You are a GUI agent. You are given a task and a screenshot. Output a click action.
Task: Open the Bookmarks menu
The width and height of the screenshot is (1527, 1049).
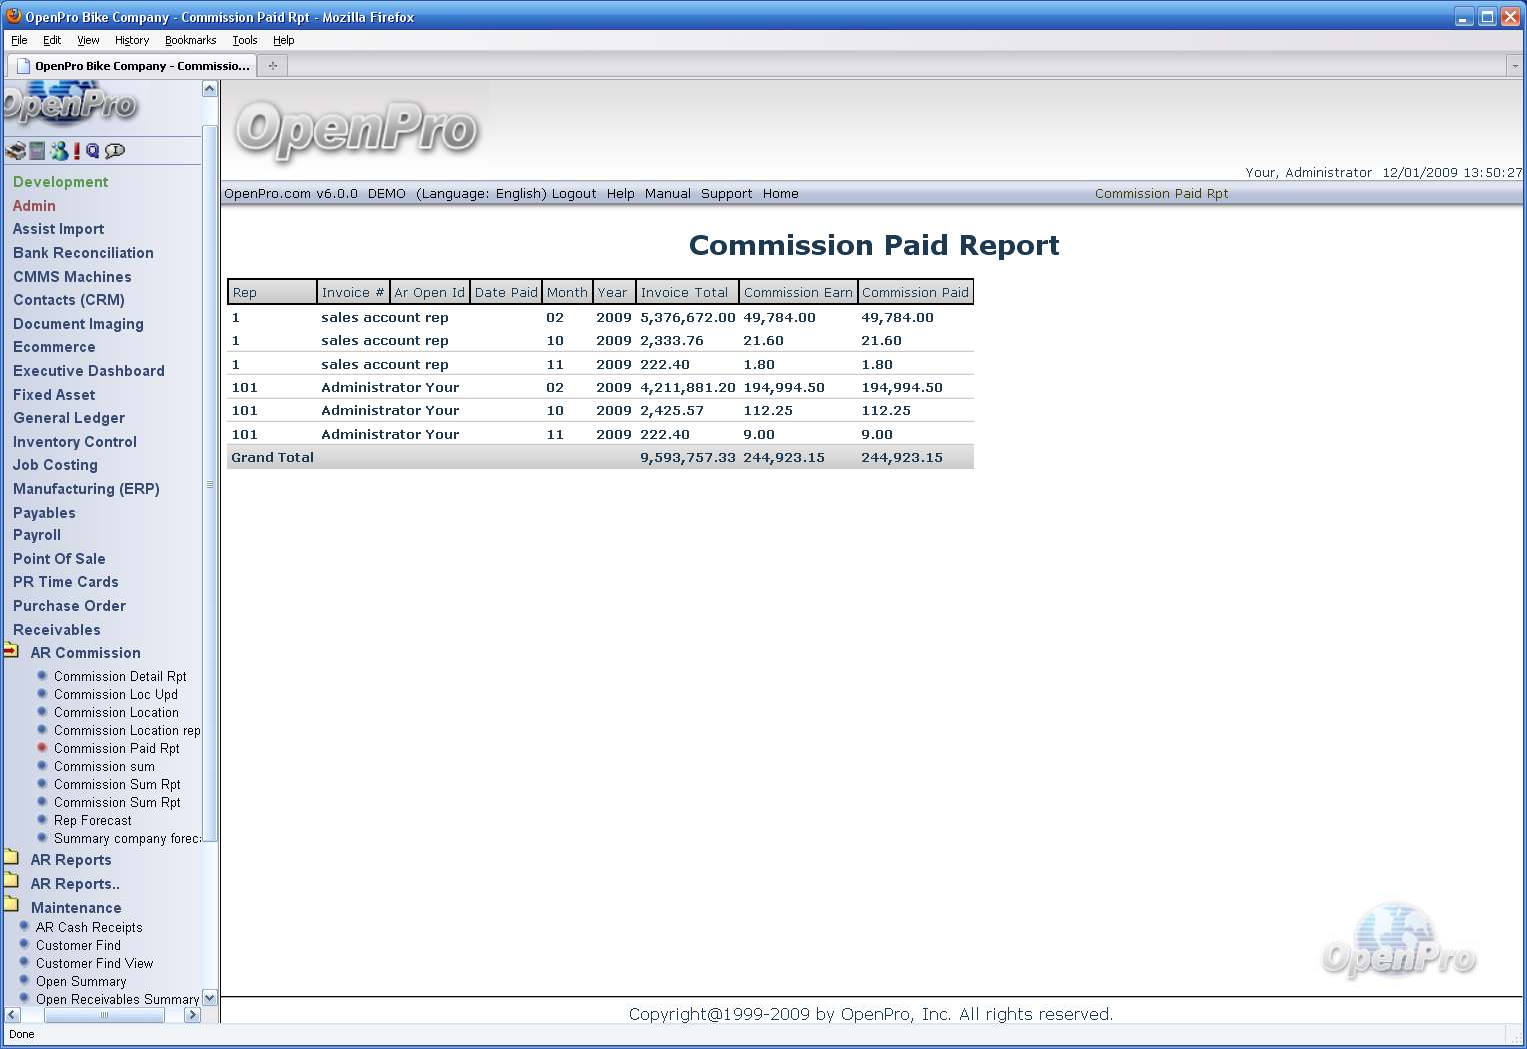click(x=190, y=40)
